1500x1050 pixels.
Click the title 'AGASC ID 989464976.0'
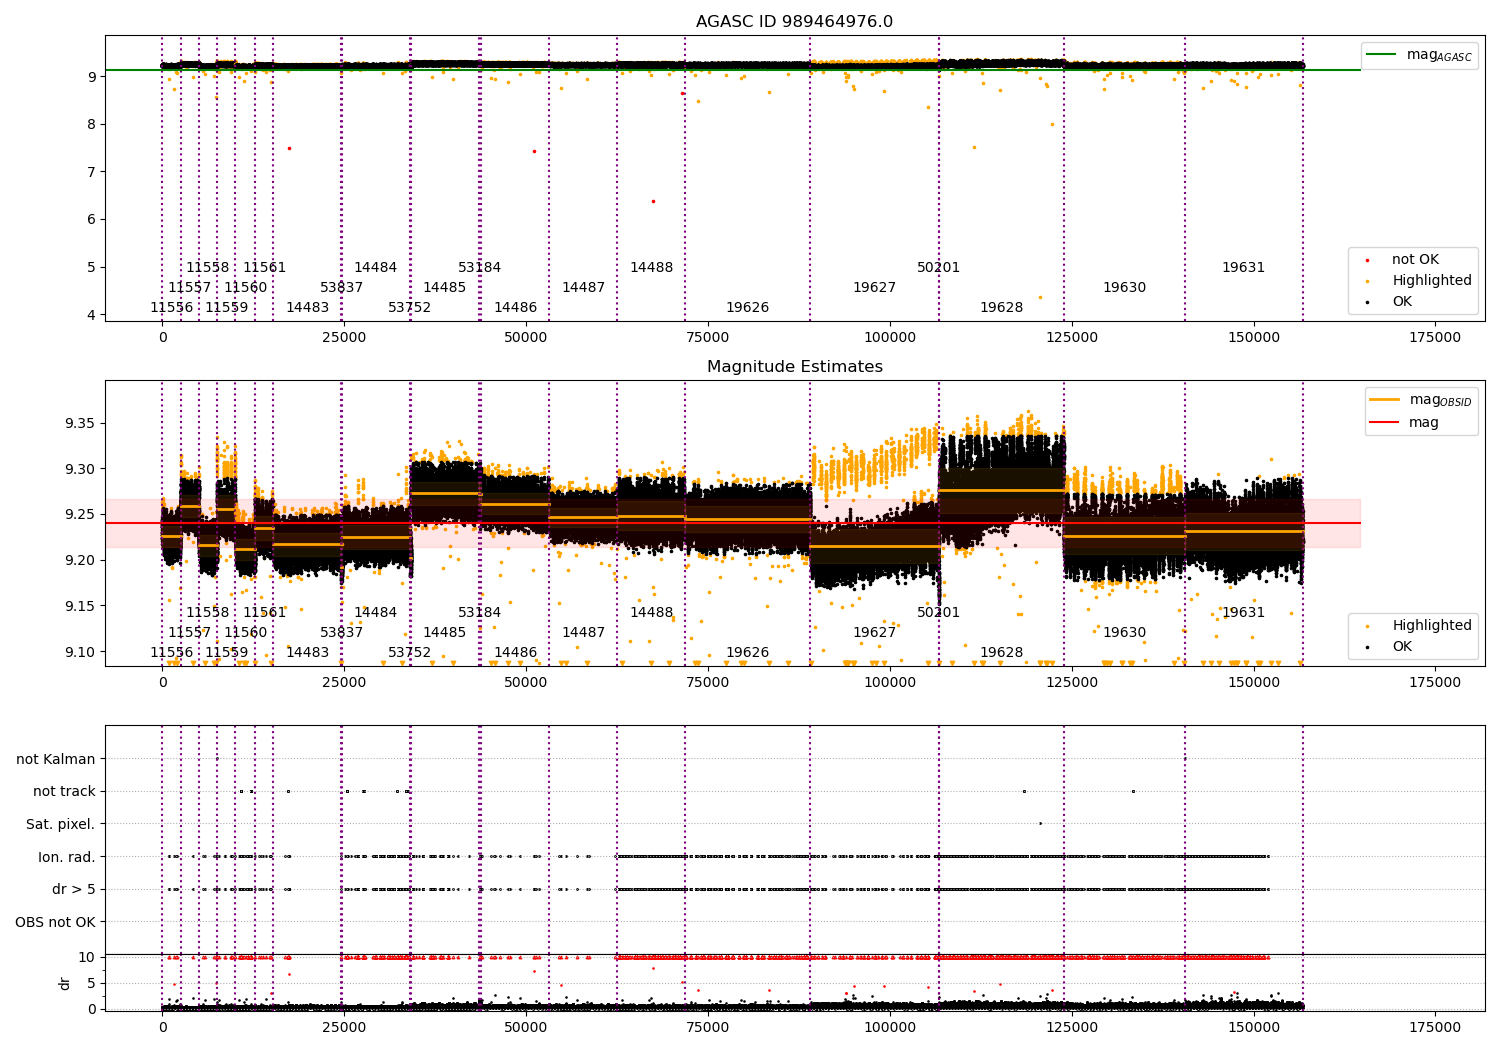(x=794, y=22)
